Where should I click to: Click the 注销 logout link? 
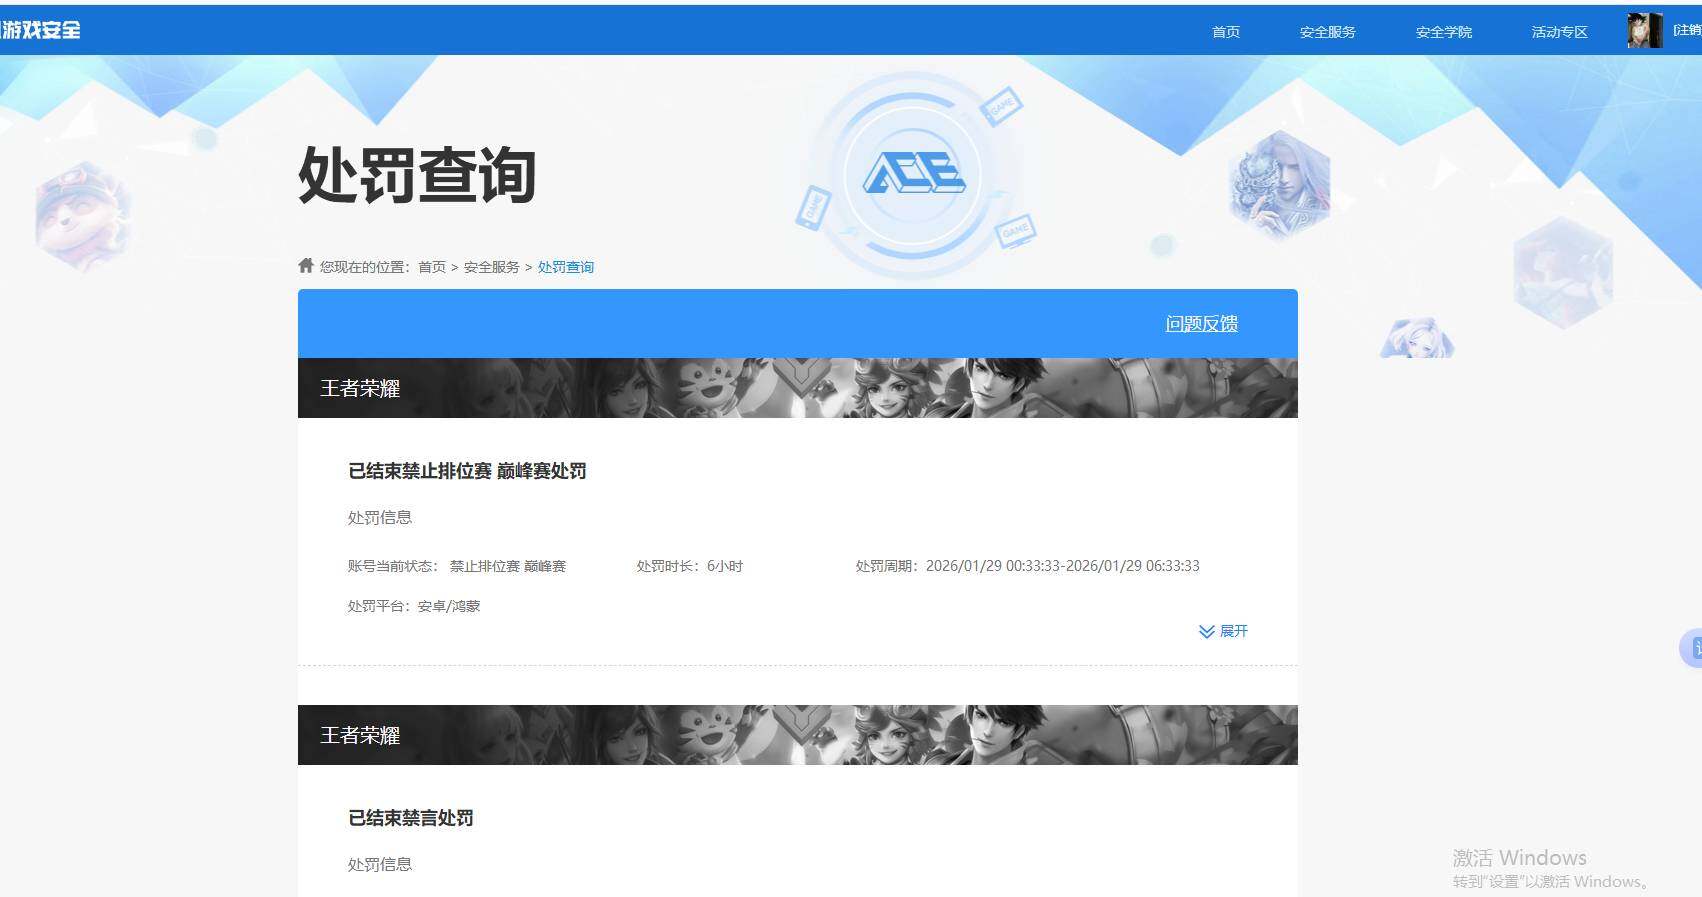click(1688, 30)
